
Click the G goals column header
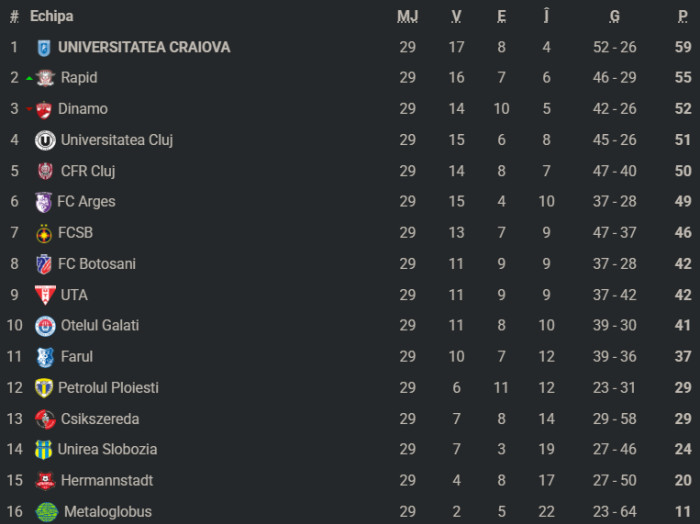615,16
